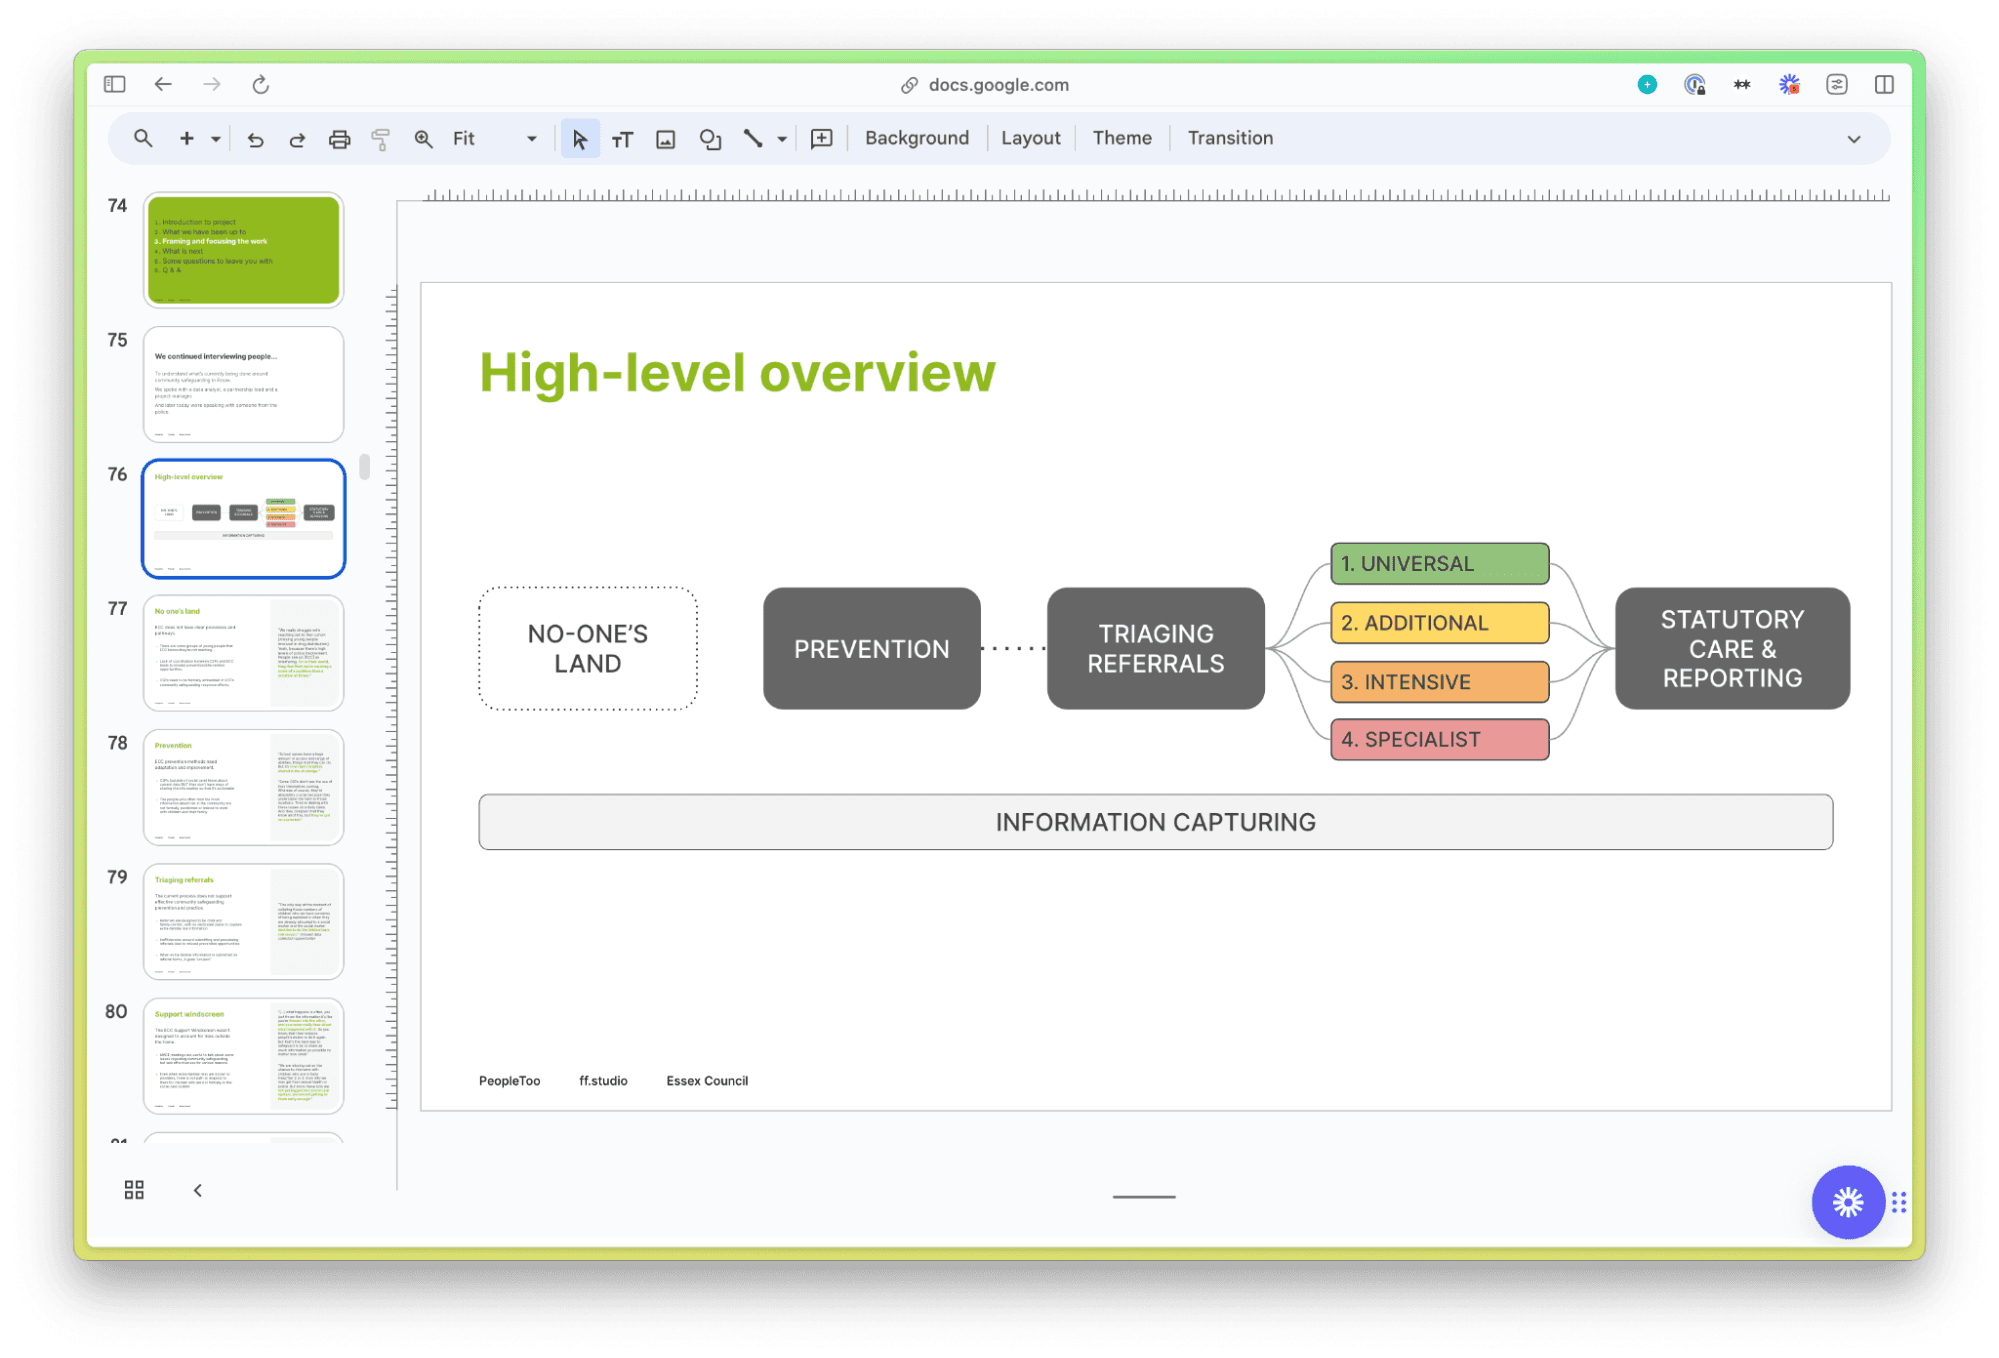Select slide 79 Triaging referrals thumbnail

pos(244,921)
